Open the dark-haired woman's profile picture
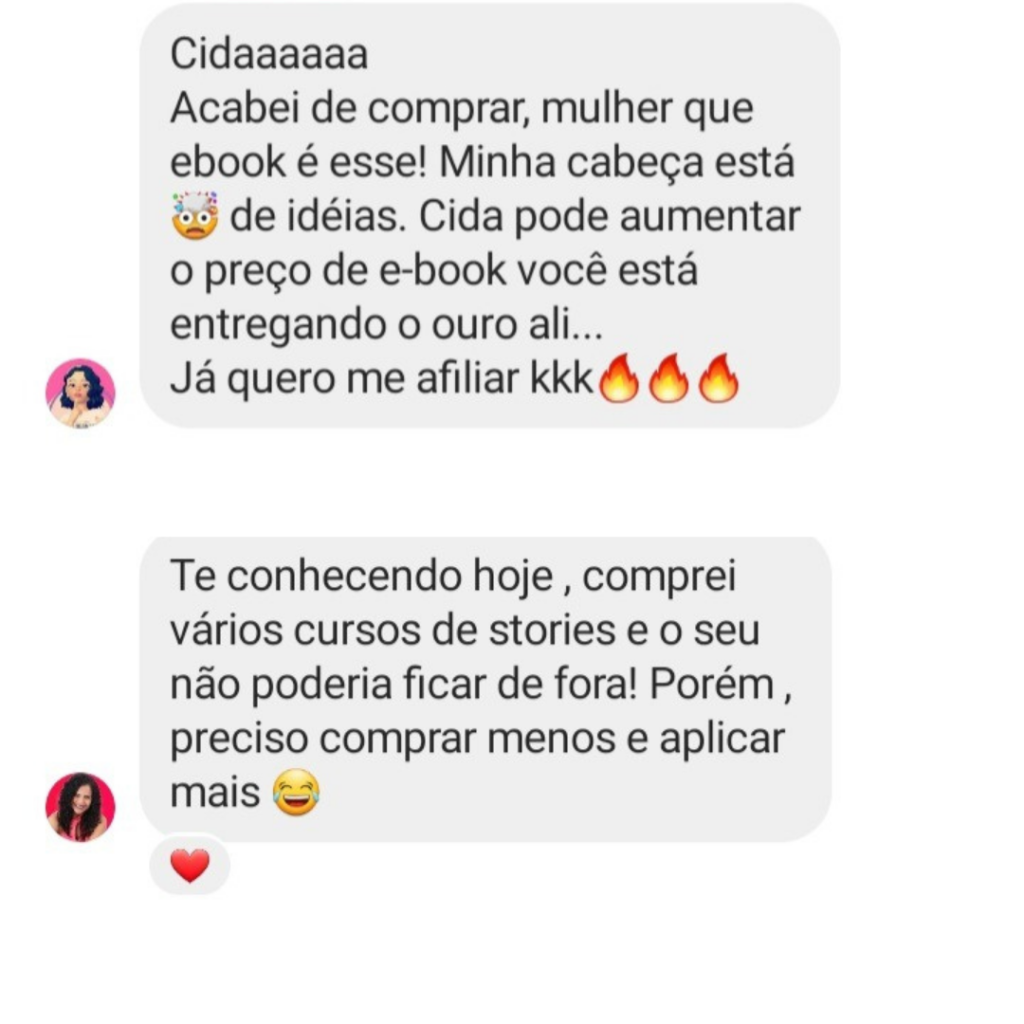Viewport: 1024px width, 1024px height. (x=80, y=807)
